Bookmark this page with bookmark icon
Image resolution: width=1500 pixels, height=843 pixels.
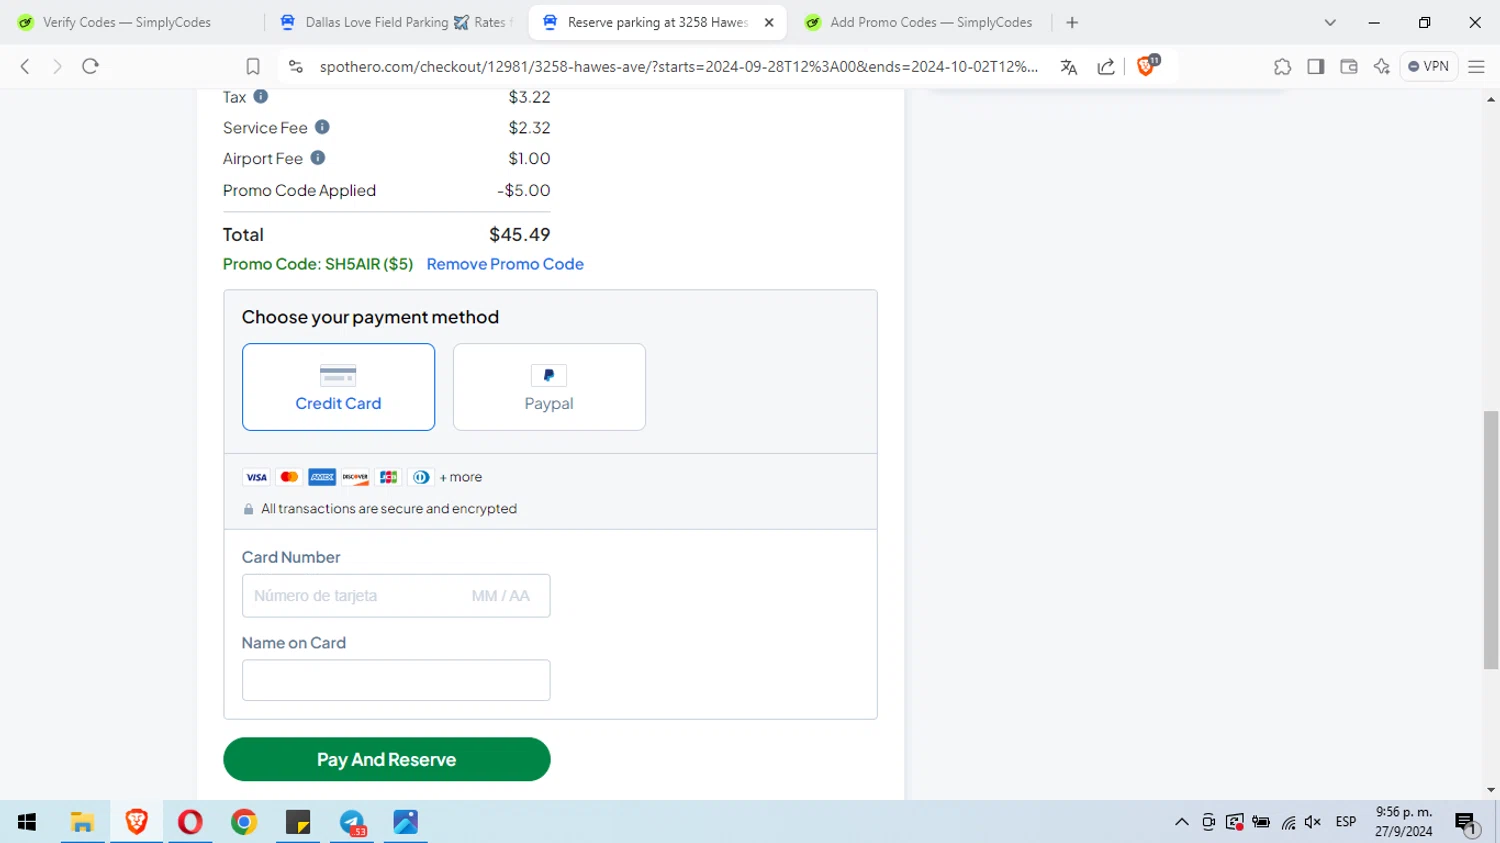[253, 67]
